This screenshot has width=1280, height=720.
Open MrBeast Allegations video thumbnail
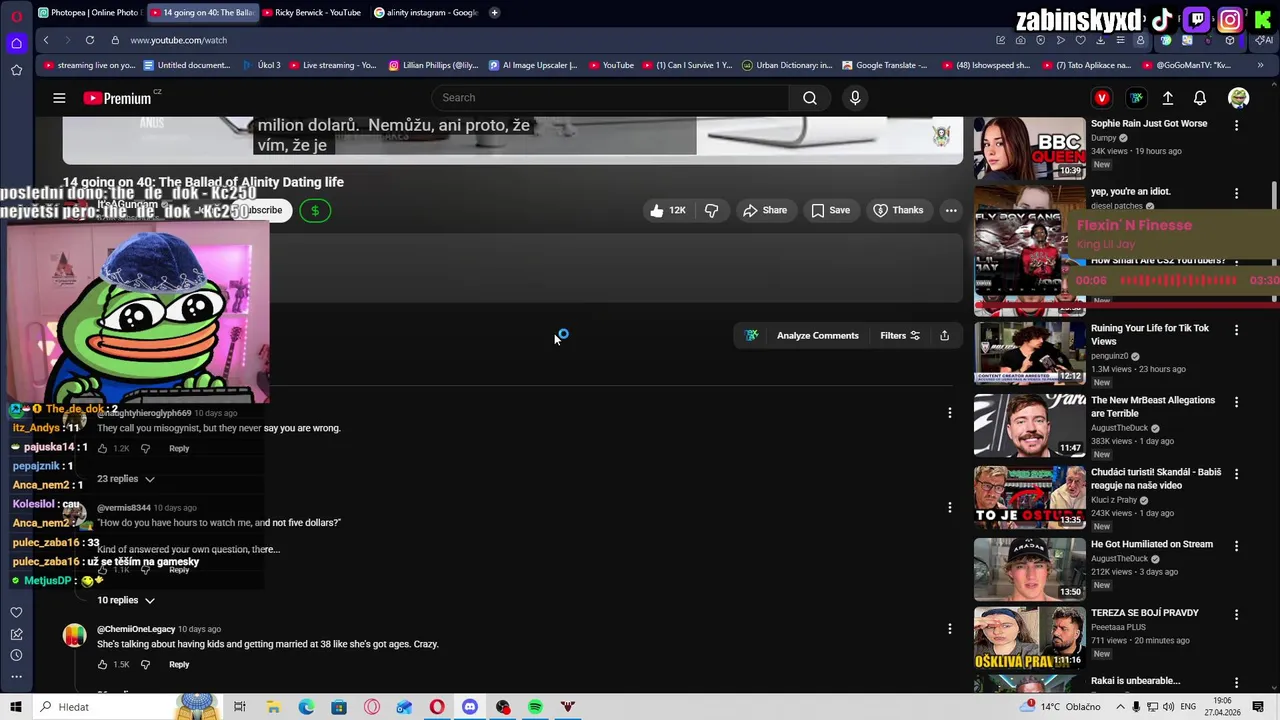coord(1029,425)
